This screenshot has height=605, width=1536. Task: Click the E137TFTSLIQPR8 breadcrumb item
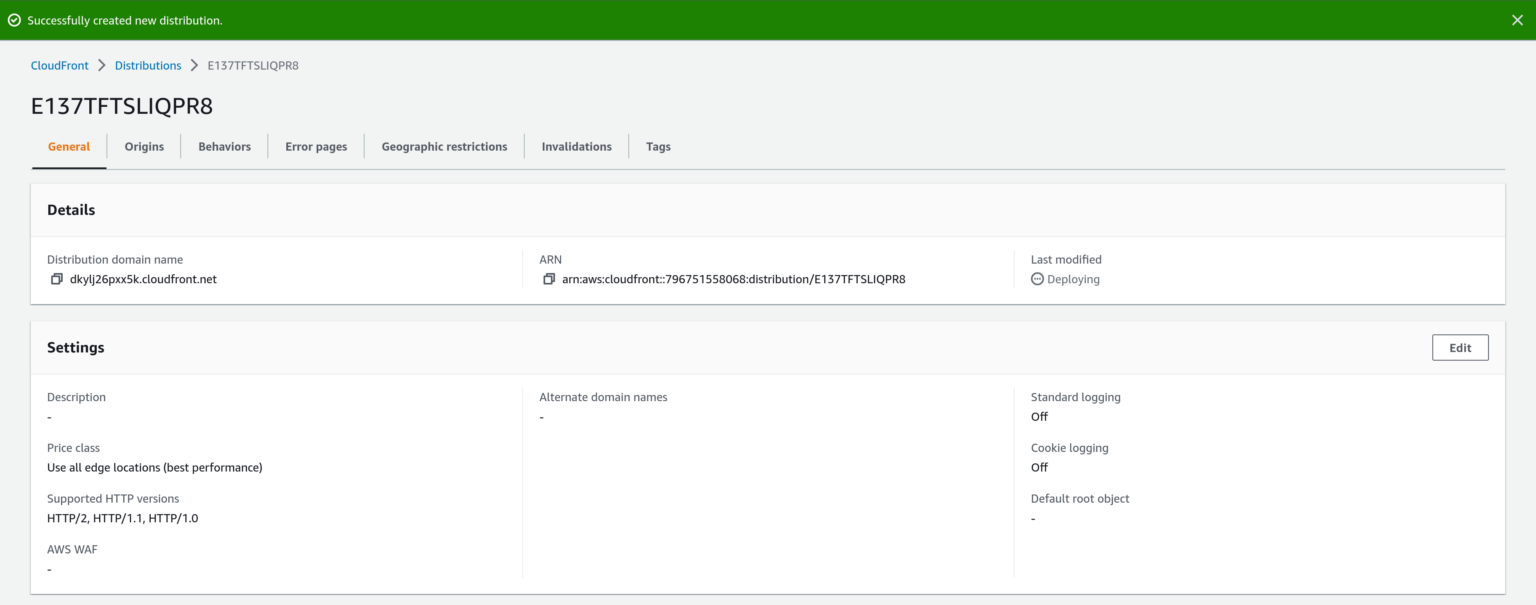tap(252, 65)
